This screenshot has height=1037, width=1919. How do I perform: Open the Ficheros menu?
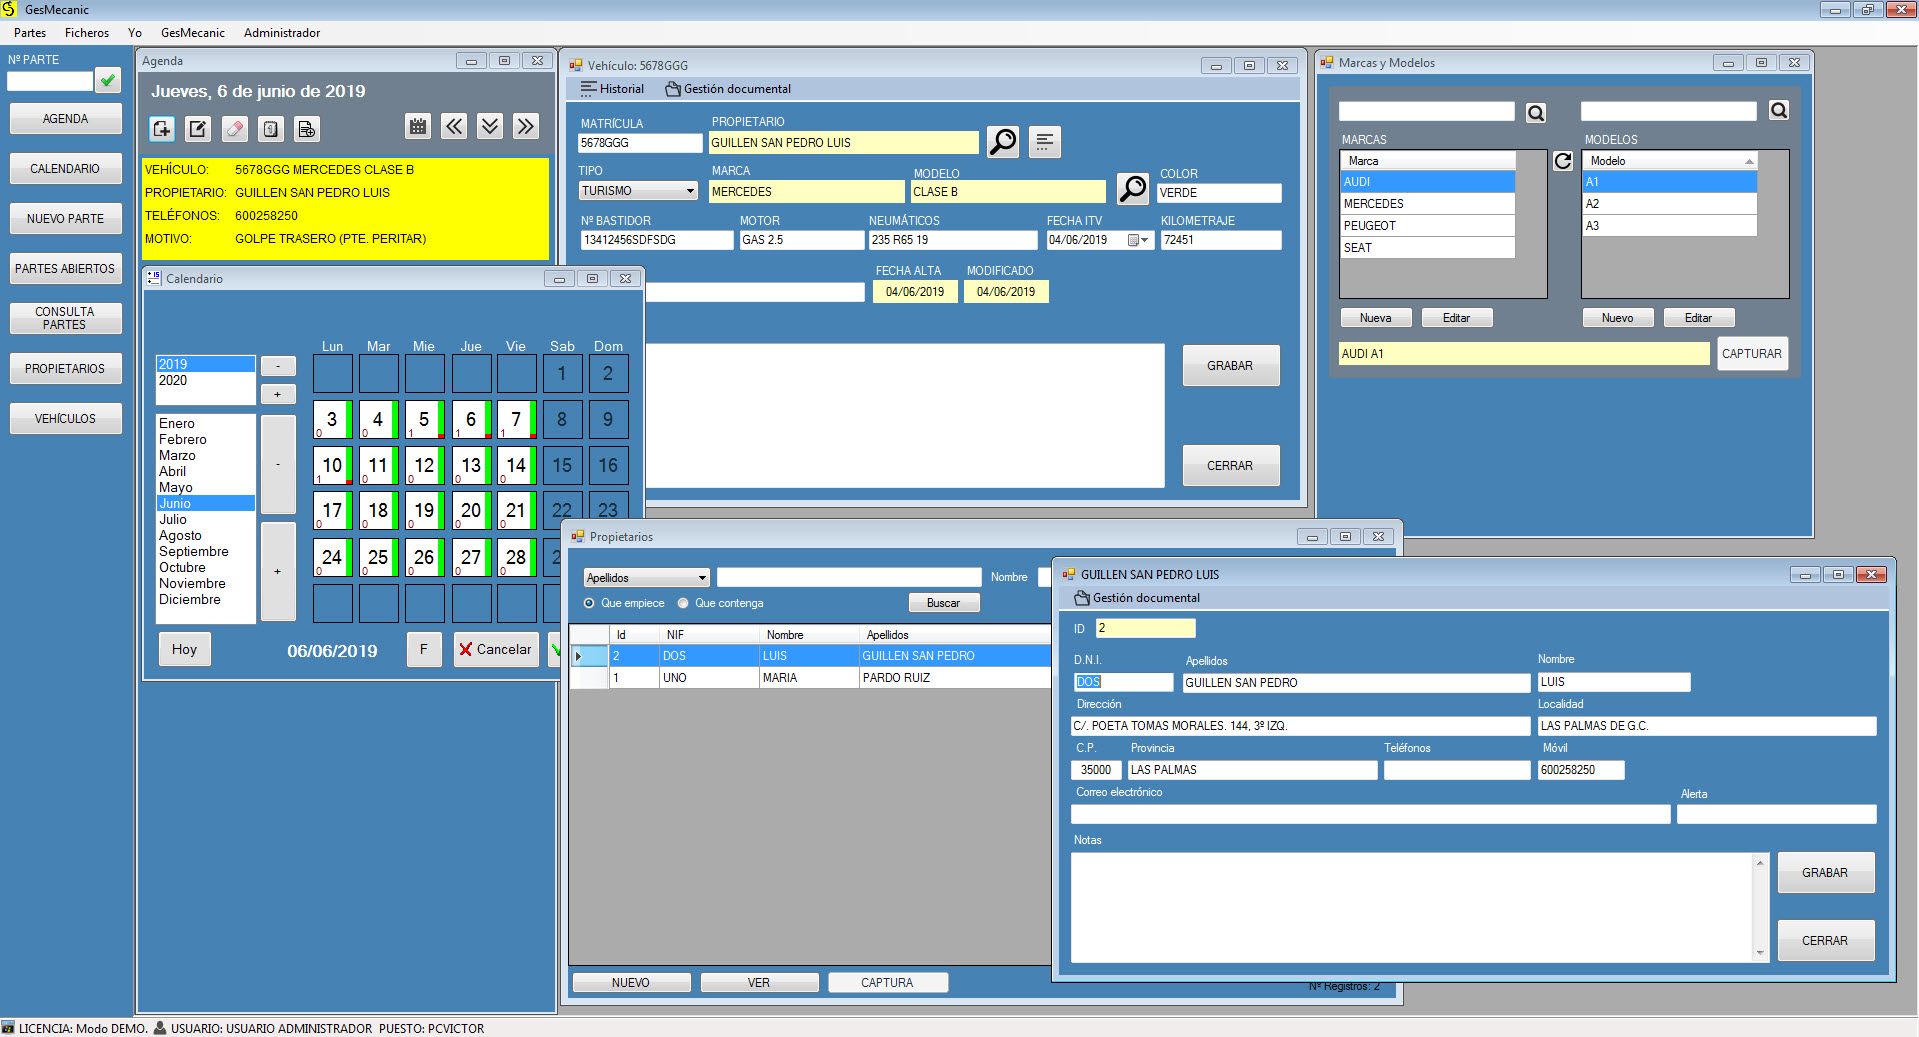(x=87, y=33)
